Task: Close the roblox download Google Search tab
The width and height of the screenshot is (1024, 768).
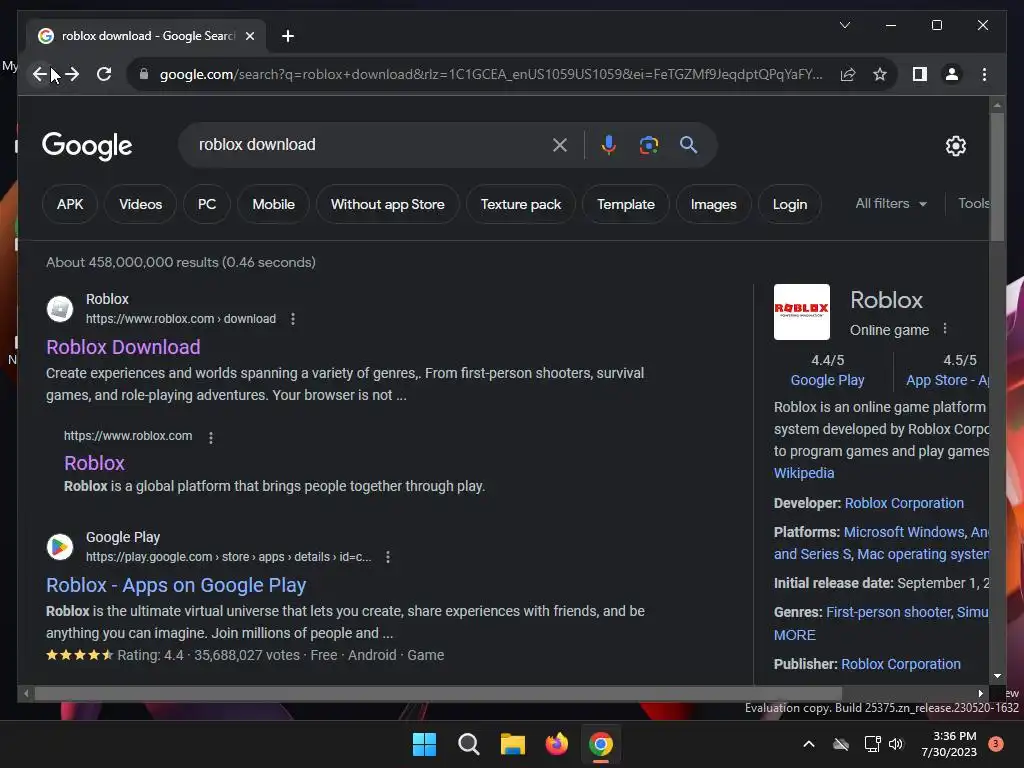Action: click(x=249, y=36)
